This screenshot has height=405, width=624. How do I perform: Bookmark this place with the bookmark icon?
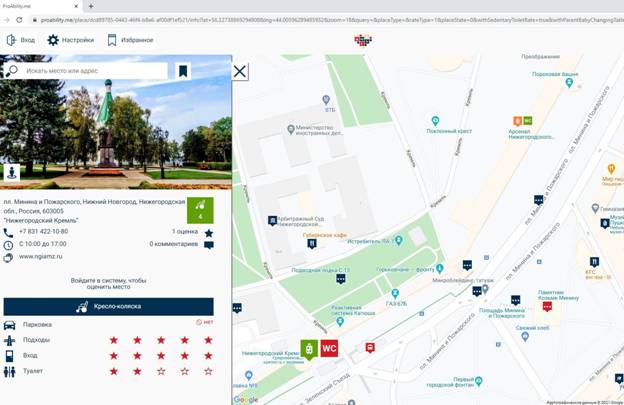tap(183, 71)
